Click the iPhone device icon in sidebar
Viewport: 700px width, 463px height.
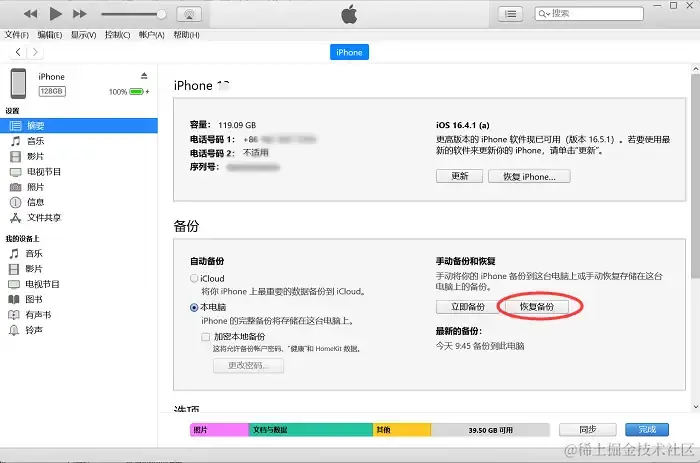point(18,83)
